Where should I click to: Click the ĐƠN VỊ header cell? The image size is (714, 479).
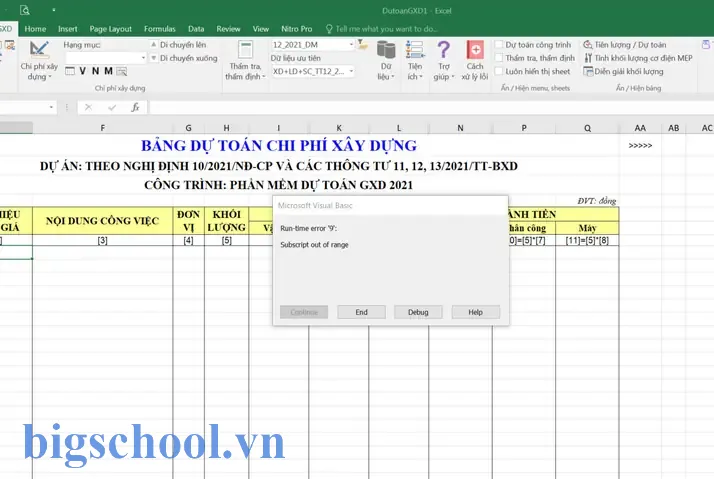[x=189, y=221]
